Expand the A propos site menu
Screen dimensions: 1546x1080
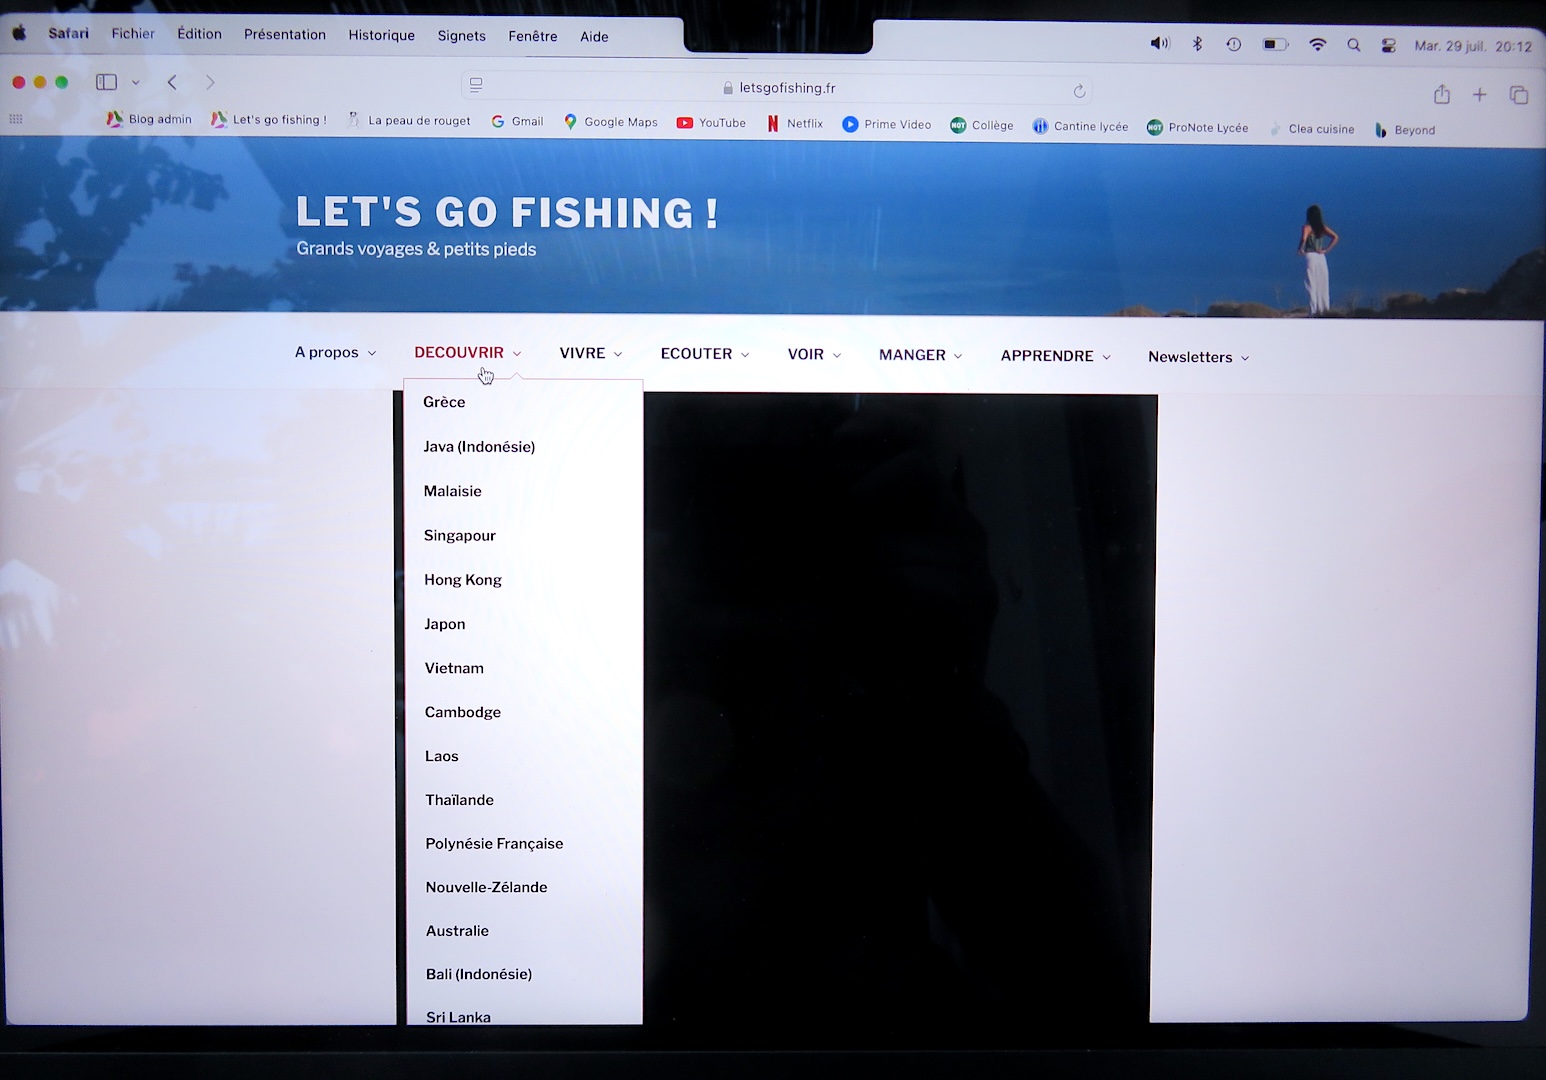335,352
